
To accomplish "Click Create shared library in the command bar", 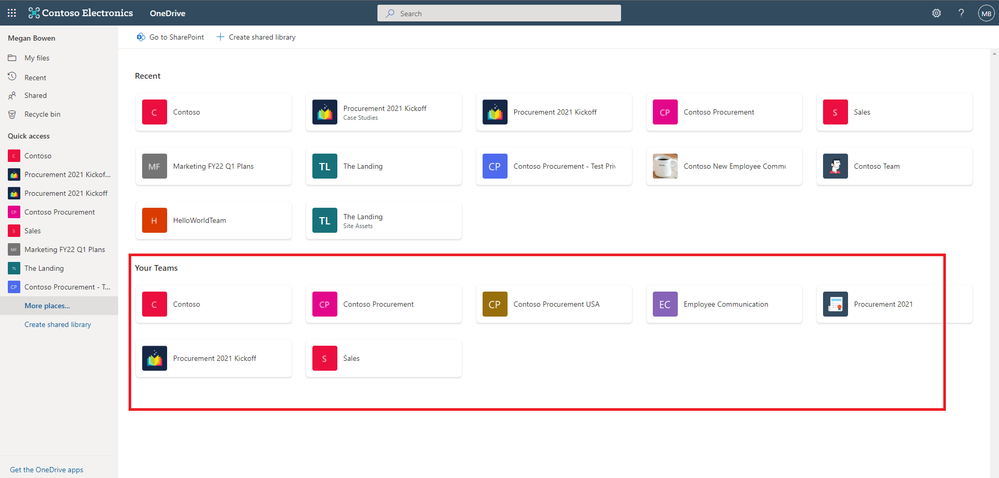I will (x=256, y=37).
